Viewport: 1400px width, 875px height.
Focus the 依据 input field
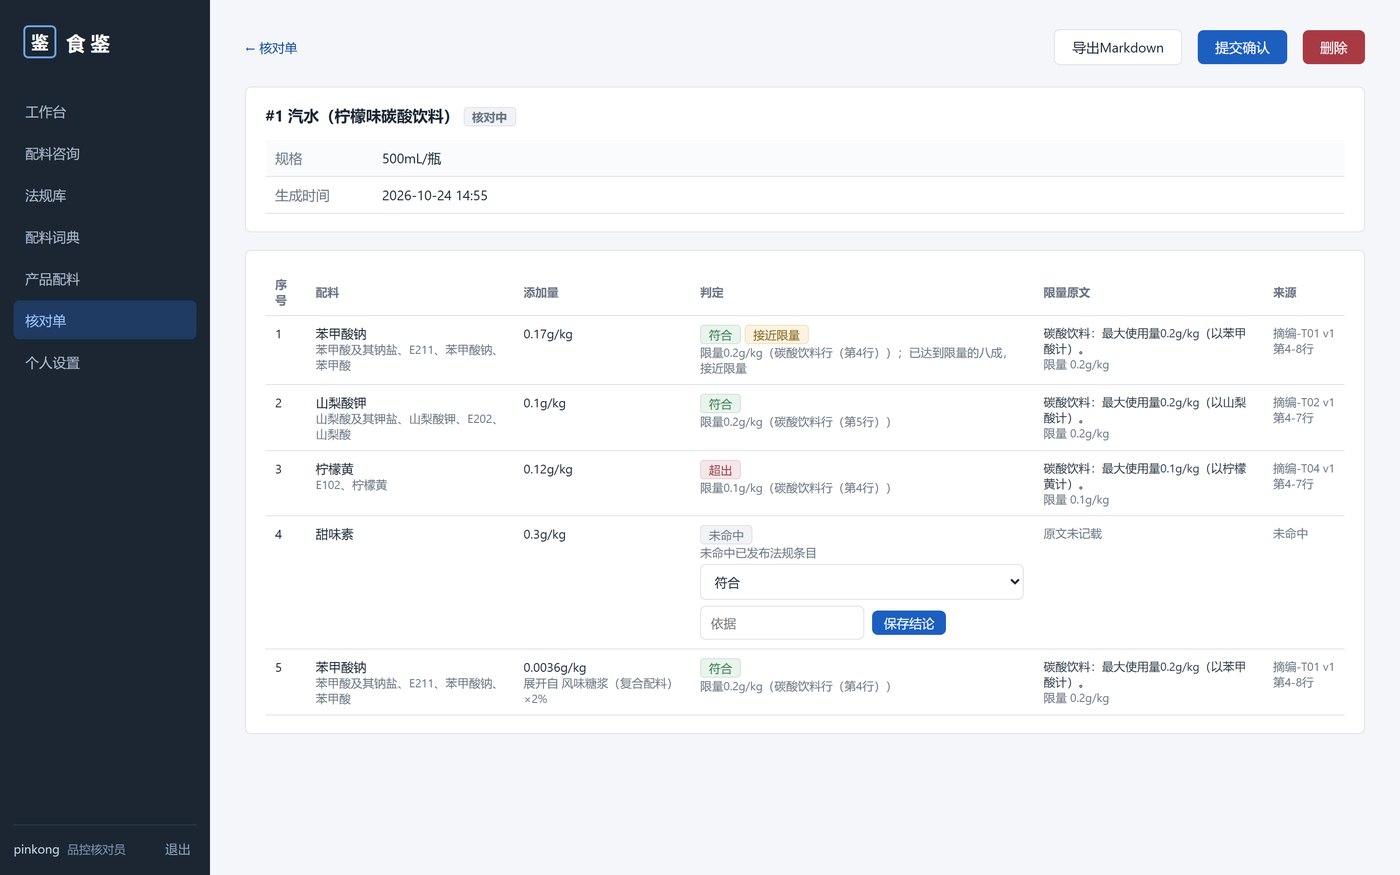coord(782,623)
